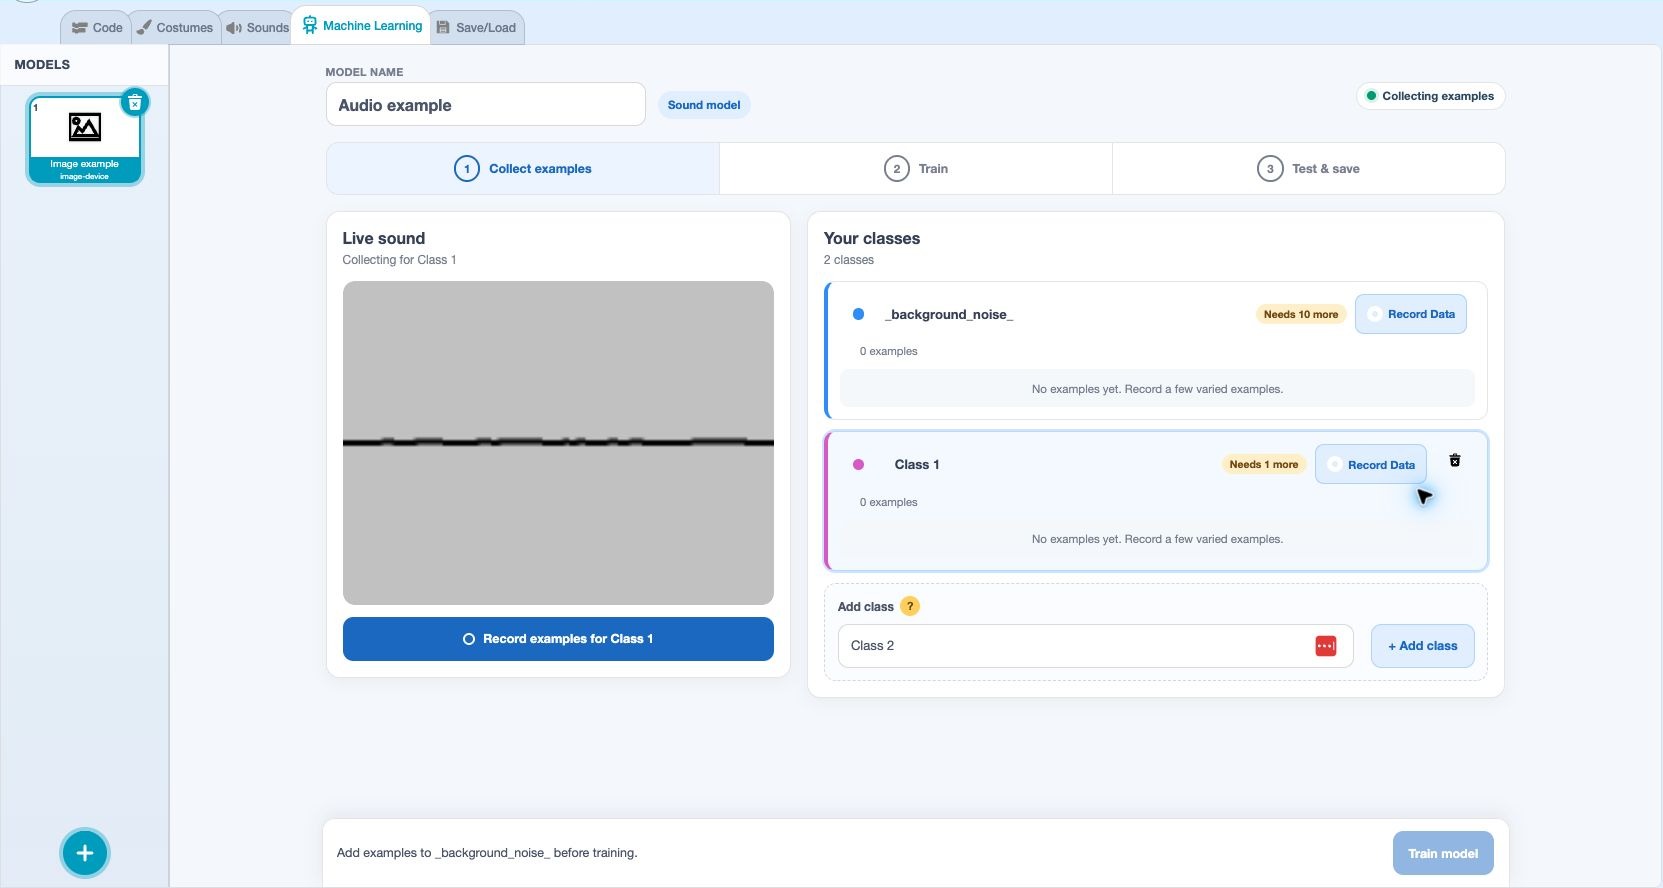The width and height of the screenshot is (1663, 888).
Task: Click the Train model button
Action: coord(1443,853)
